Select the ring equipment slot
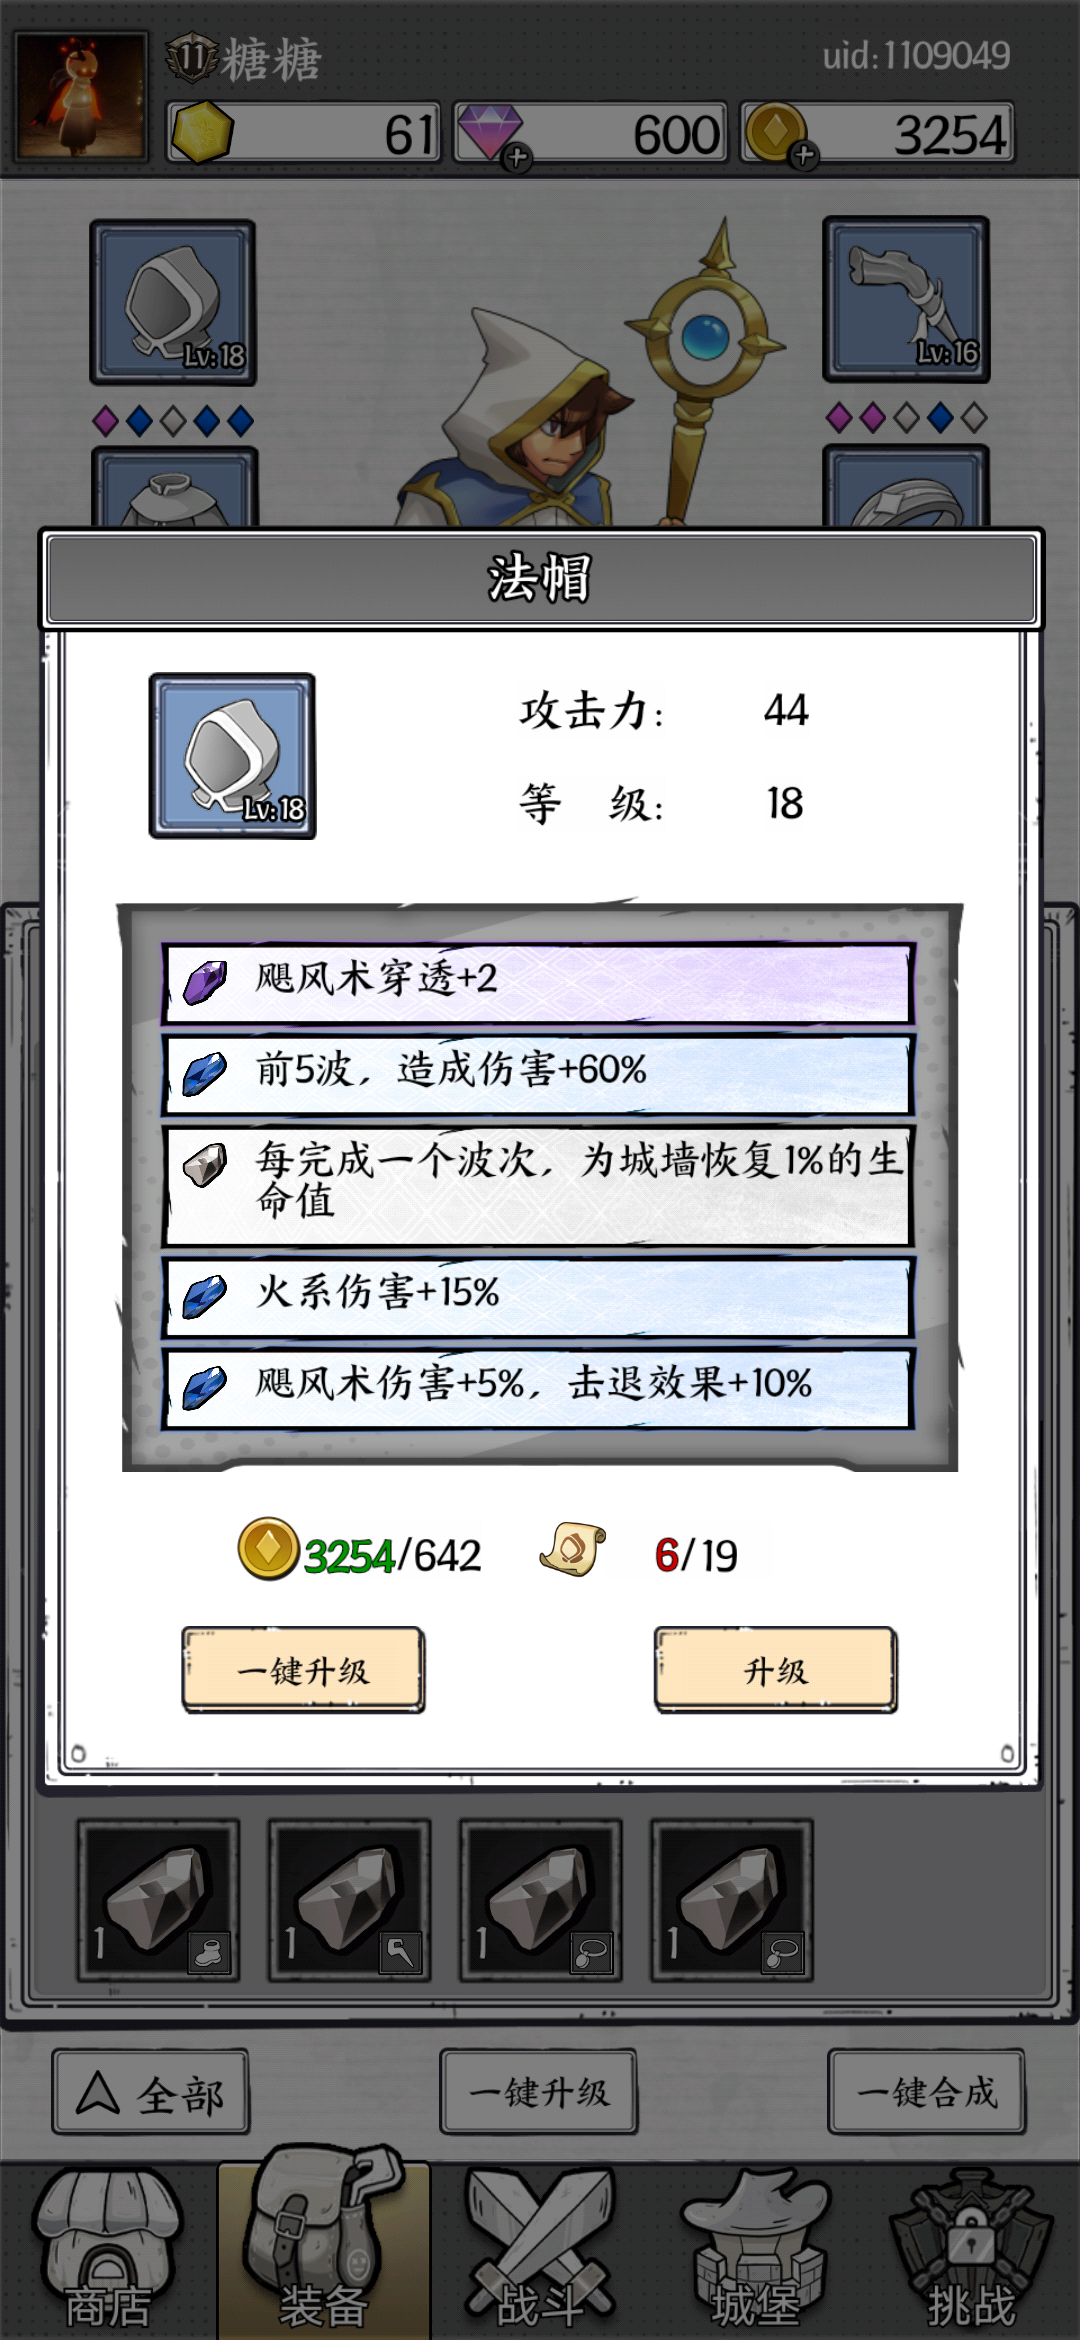The width and height of the screenshot is (1080, 2340). click(906, 486)
